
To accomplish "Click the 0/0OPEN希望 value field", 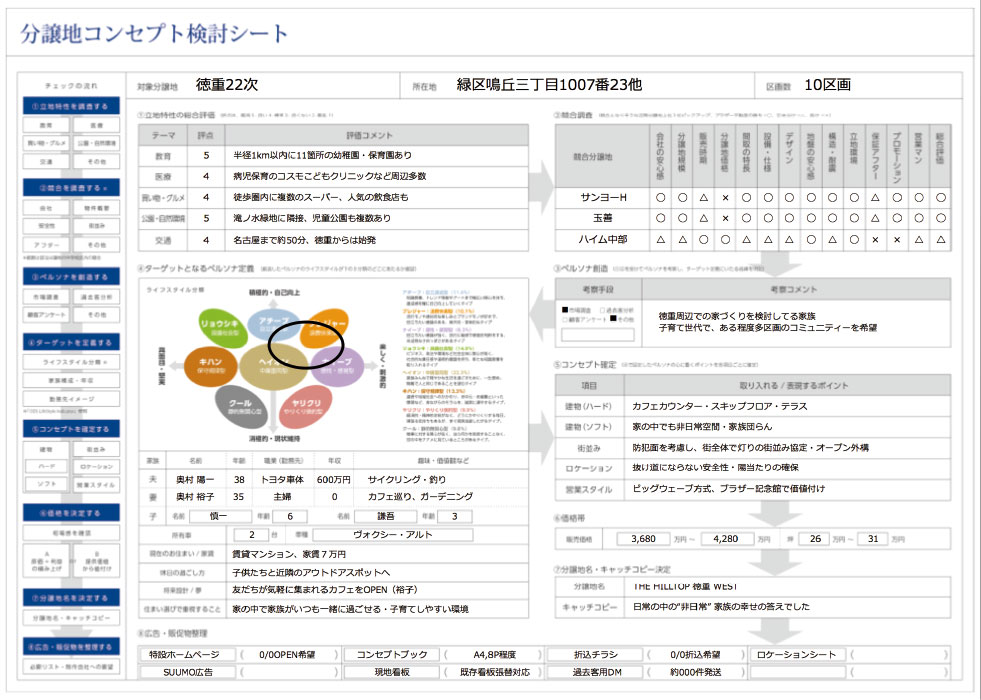I will click(287, 654).
